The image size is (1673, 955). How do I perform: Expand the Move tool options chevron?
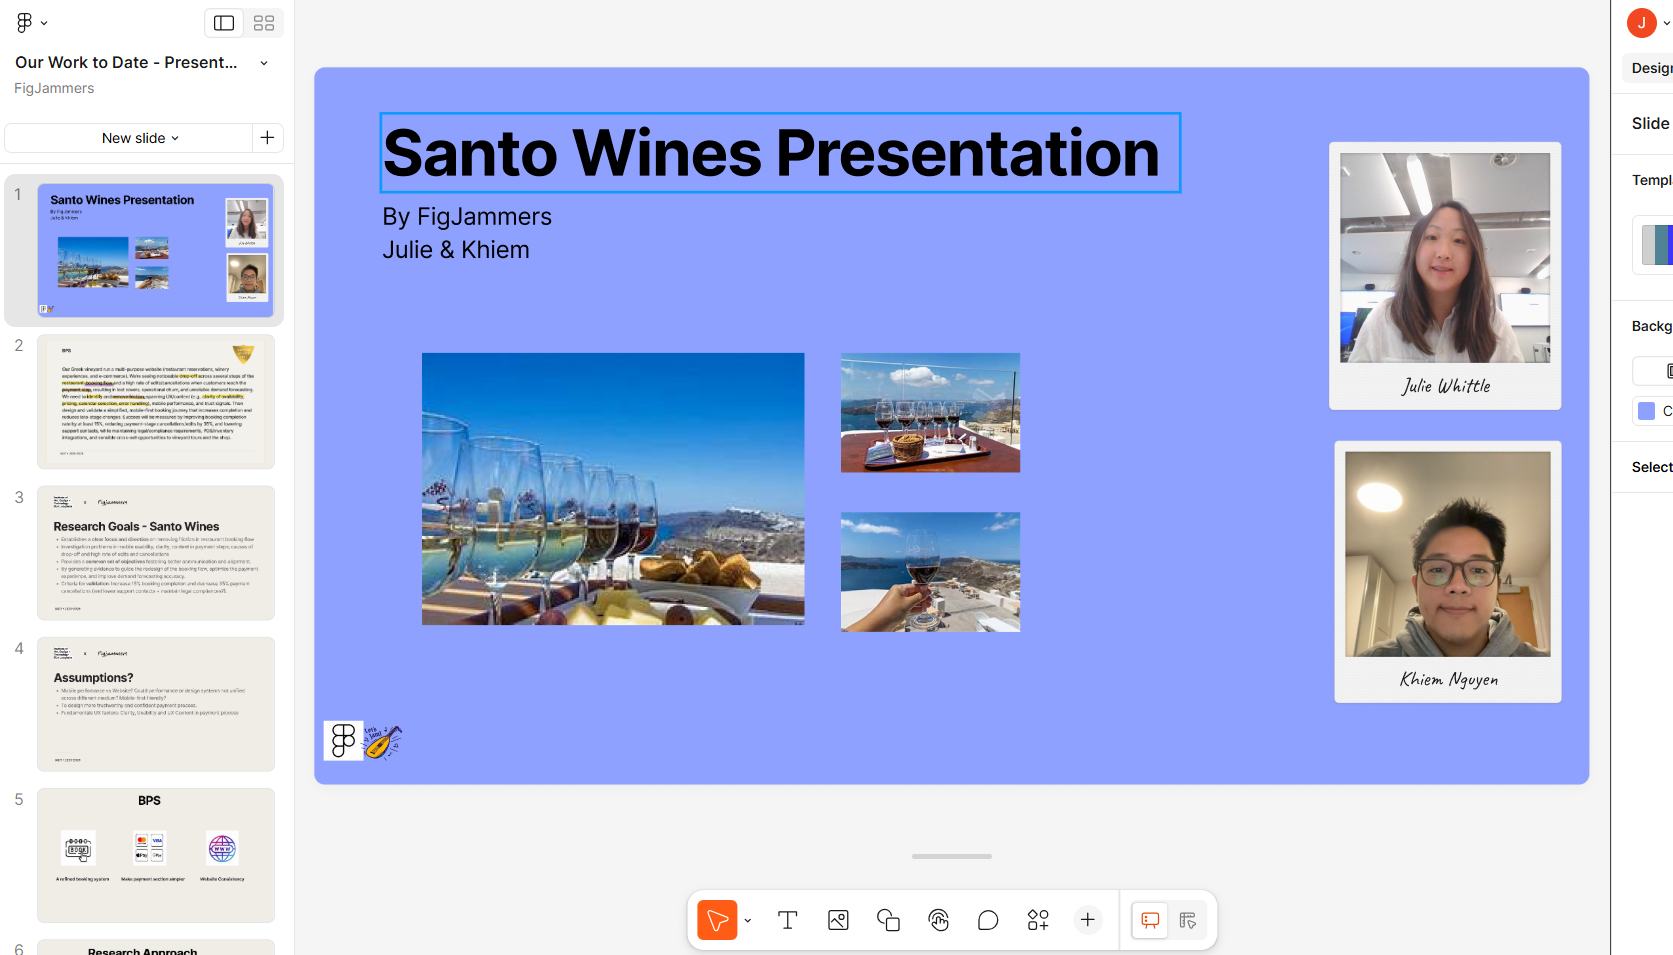point(748,921)
